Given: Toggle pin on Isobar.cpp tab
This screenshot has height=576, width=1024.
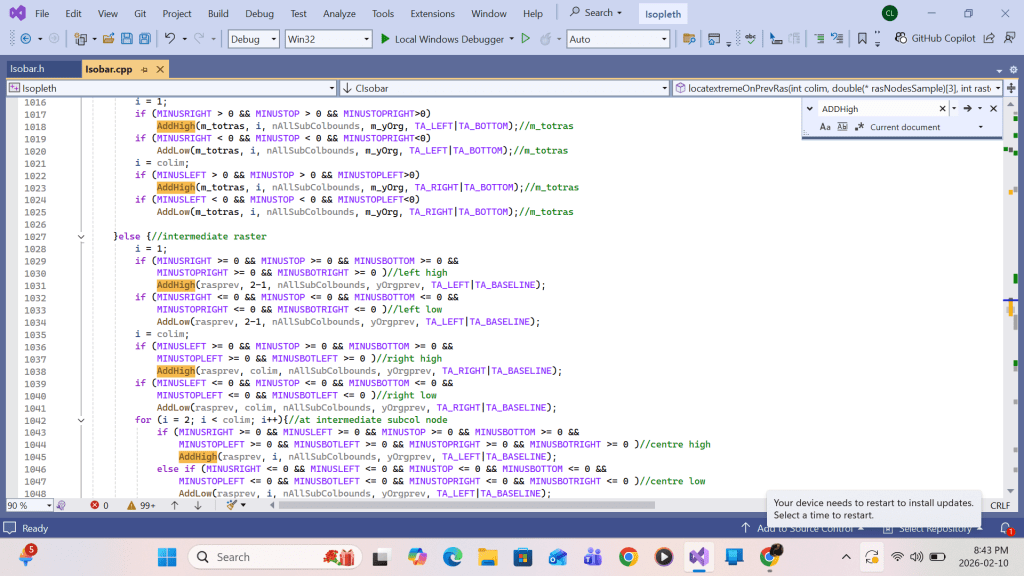Looking at the screenshot, I should click(x=144, y=69).
